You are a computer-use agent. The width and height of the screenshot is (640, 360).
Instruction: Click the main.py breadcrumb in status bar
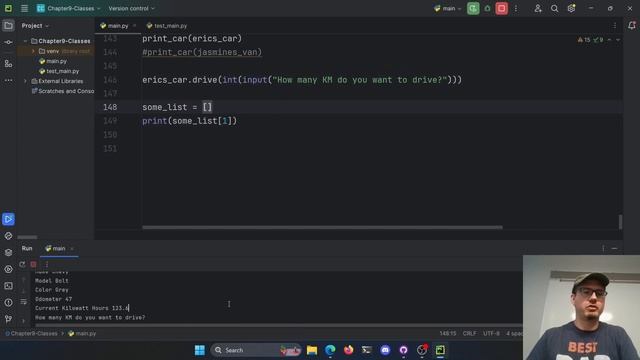tap(82, 333)
